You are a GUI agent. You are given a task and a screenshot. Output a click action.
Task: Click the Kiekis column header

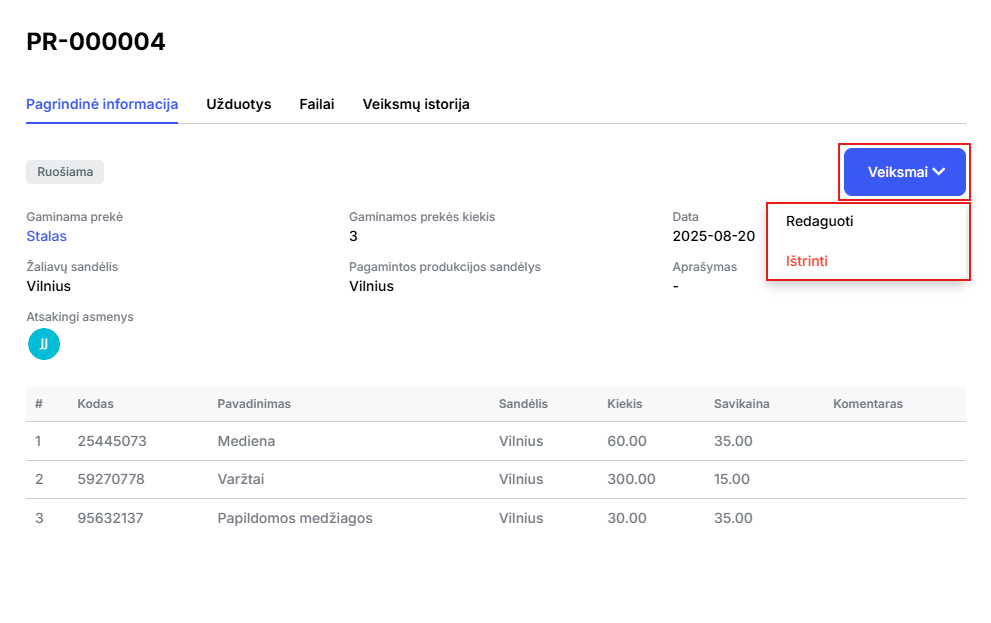point(624,404)
